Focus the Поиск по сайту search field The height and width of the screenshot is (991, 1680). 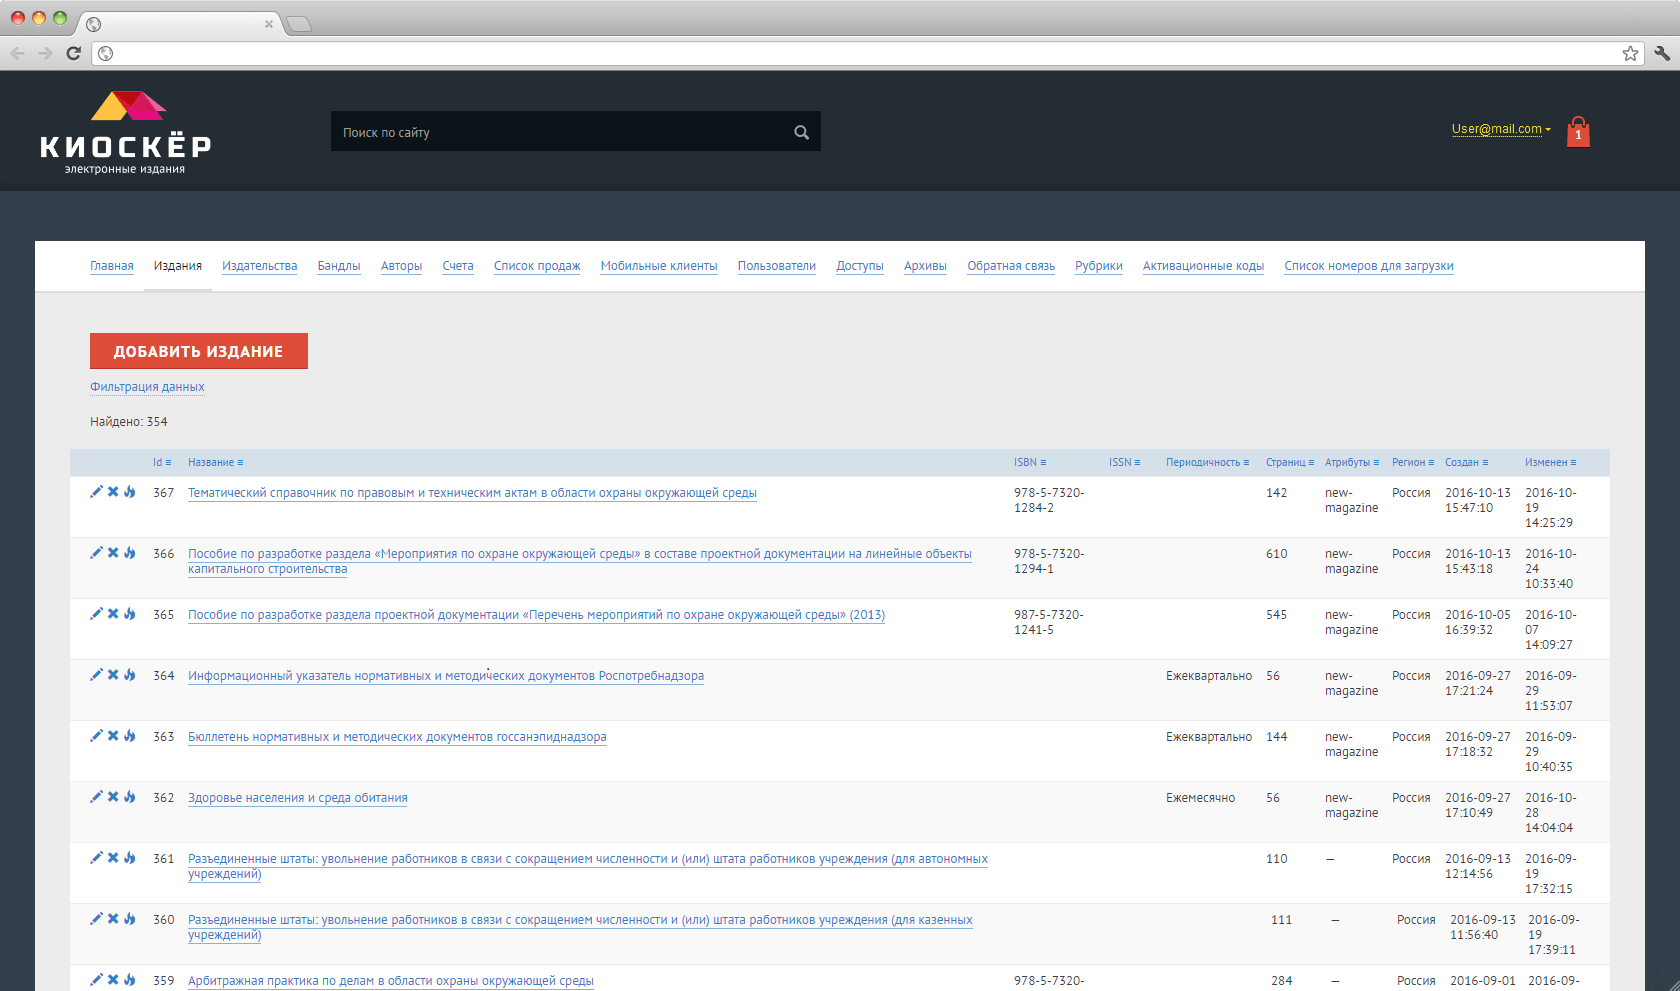[560, 132]
